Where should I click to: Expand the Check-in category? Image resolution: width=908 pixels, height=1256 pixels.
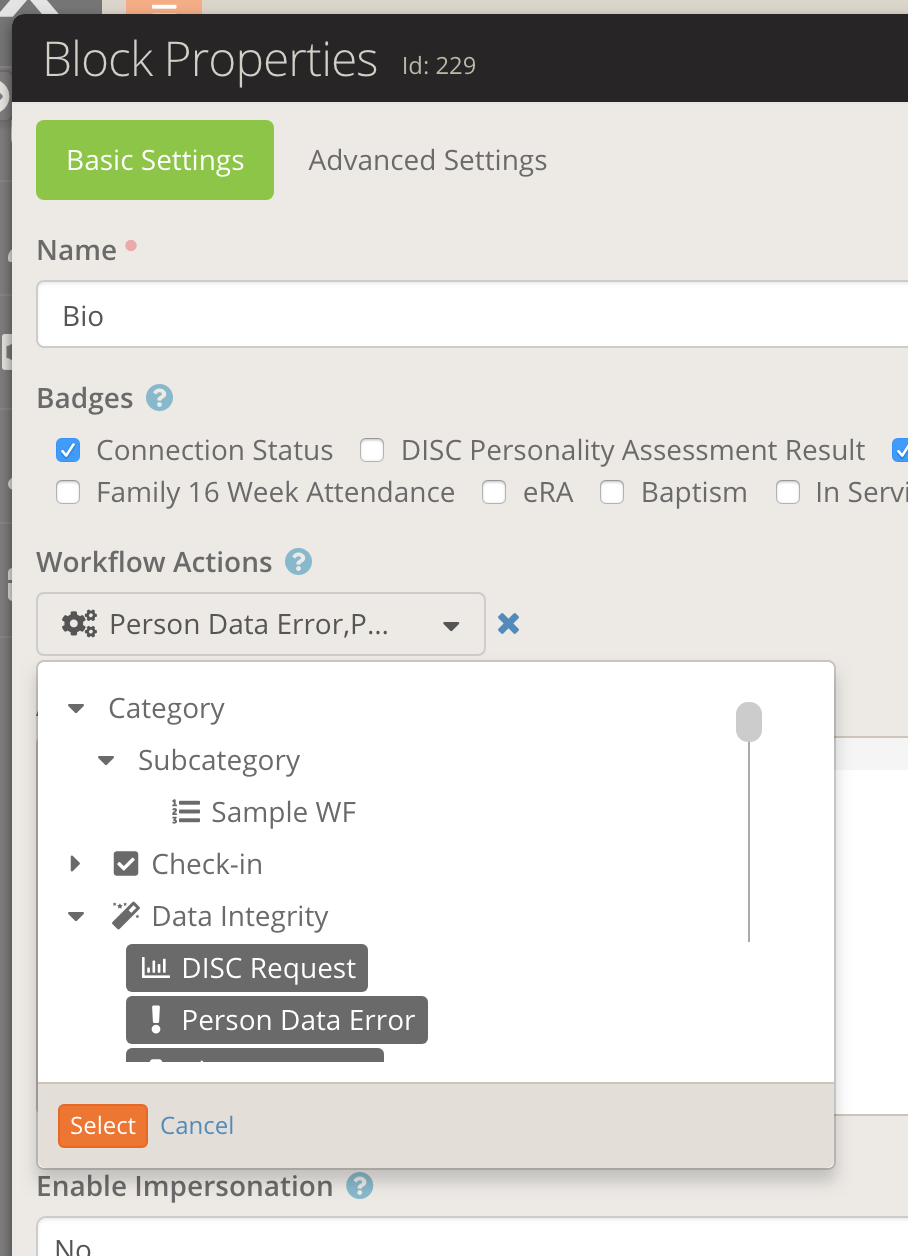click(x=76, y=863)
